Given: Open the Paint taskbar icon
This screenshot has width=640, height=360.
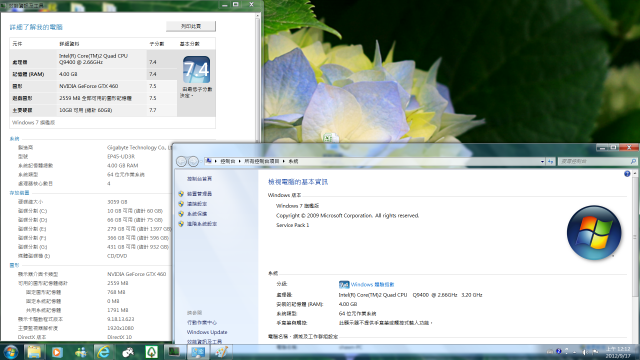Looking at the screenshot, I should tap(222, 352).
